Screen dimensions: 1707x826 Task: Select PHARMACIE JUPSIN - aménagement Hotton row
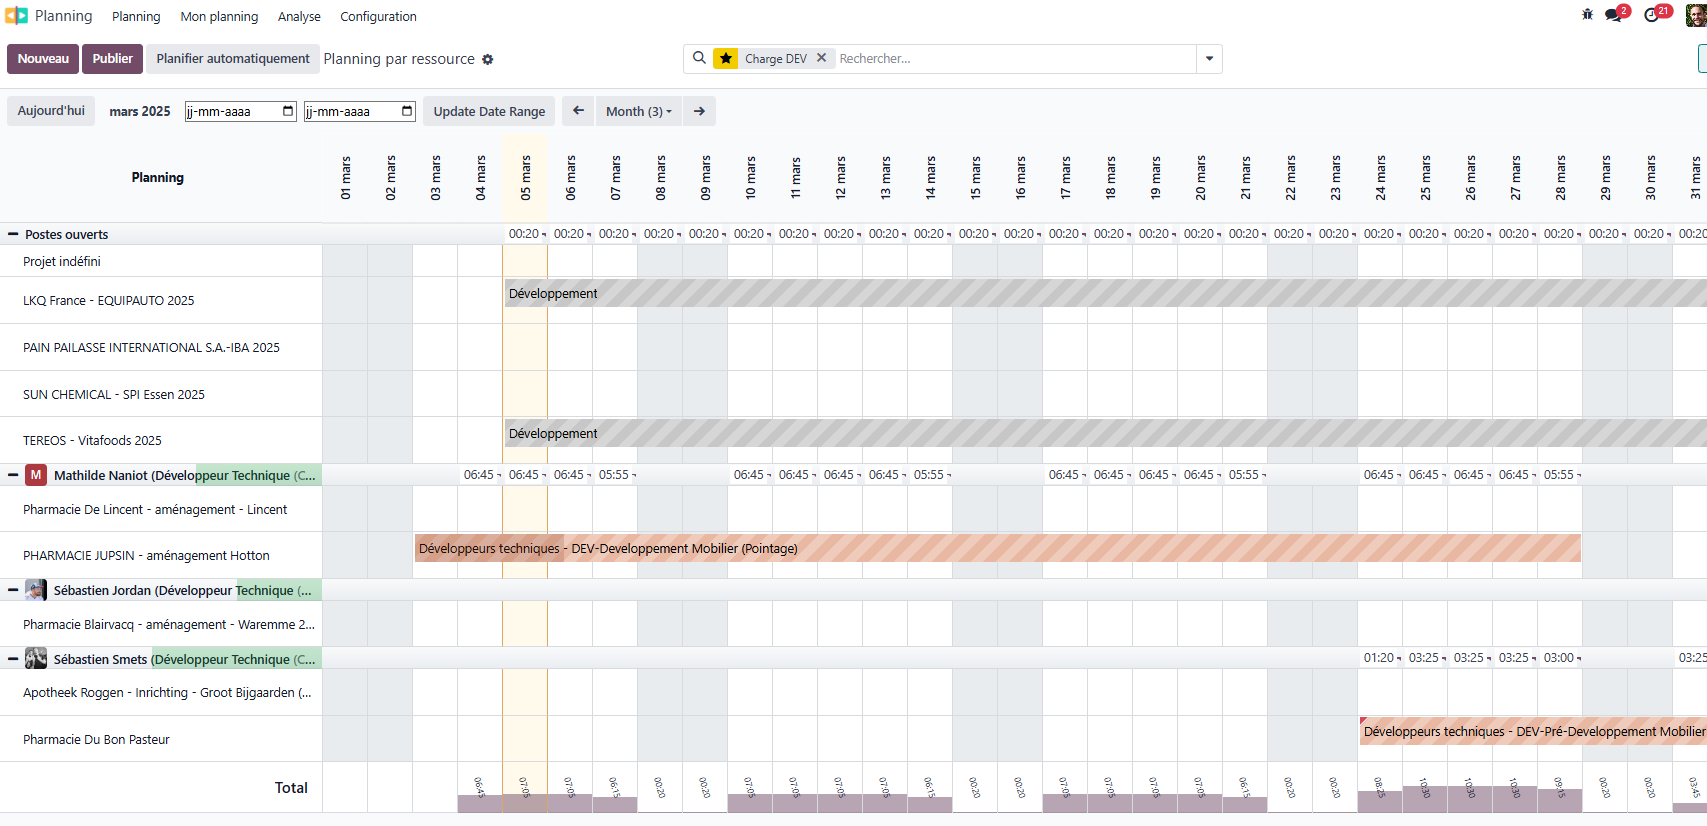point(161,555)
